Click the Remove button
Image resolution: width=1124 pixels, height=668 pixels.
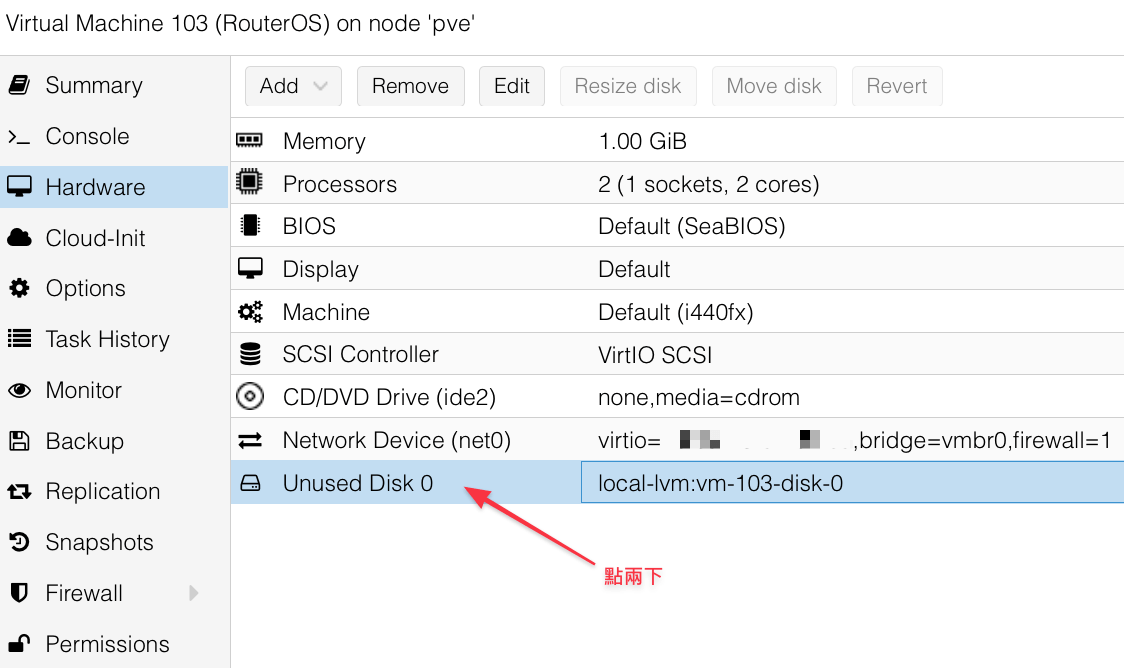[411, 86]
